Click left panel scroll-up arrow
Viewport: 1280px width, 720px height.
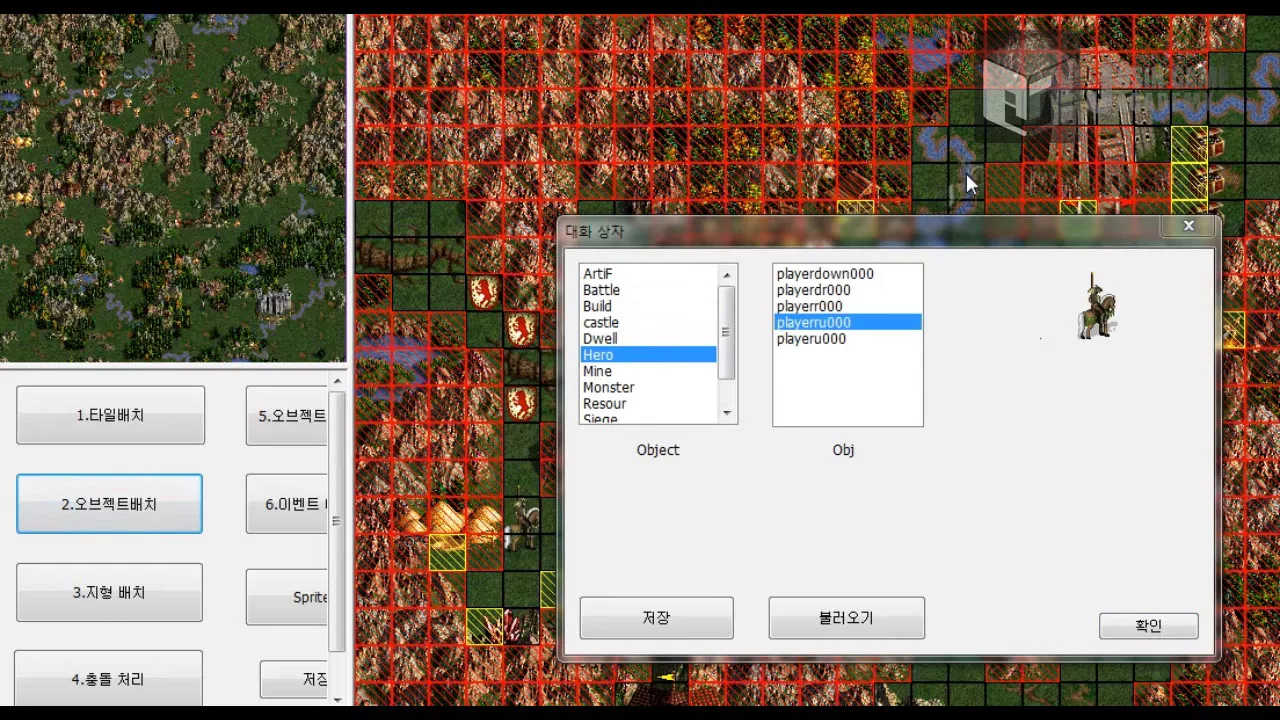pyautogui.click(x=337, y=381)
